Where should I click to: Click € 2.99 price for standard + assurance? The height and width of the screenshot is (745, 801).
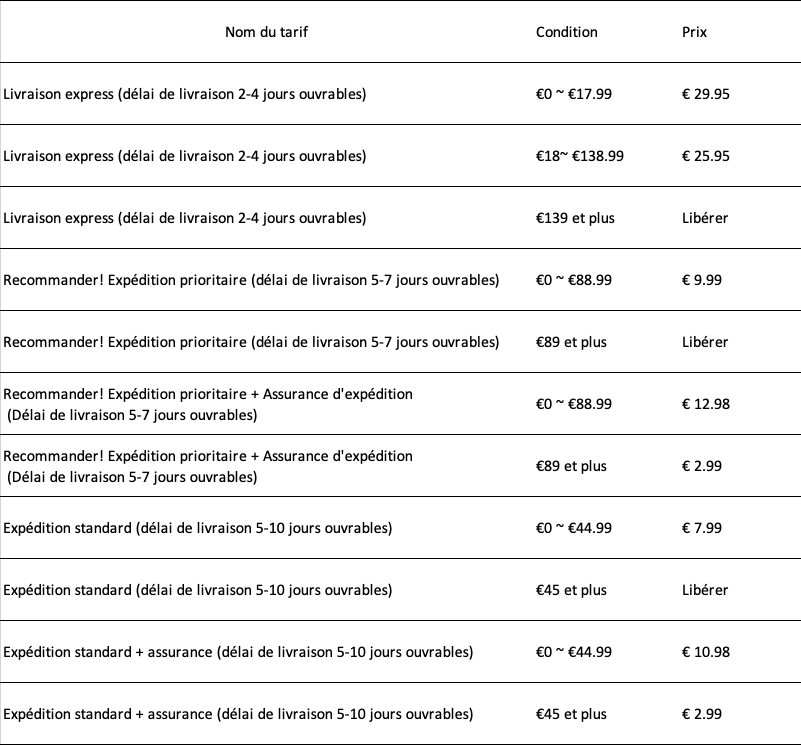pyautogui.click(x=701, y=714)
